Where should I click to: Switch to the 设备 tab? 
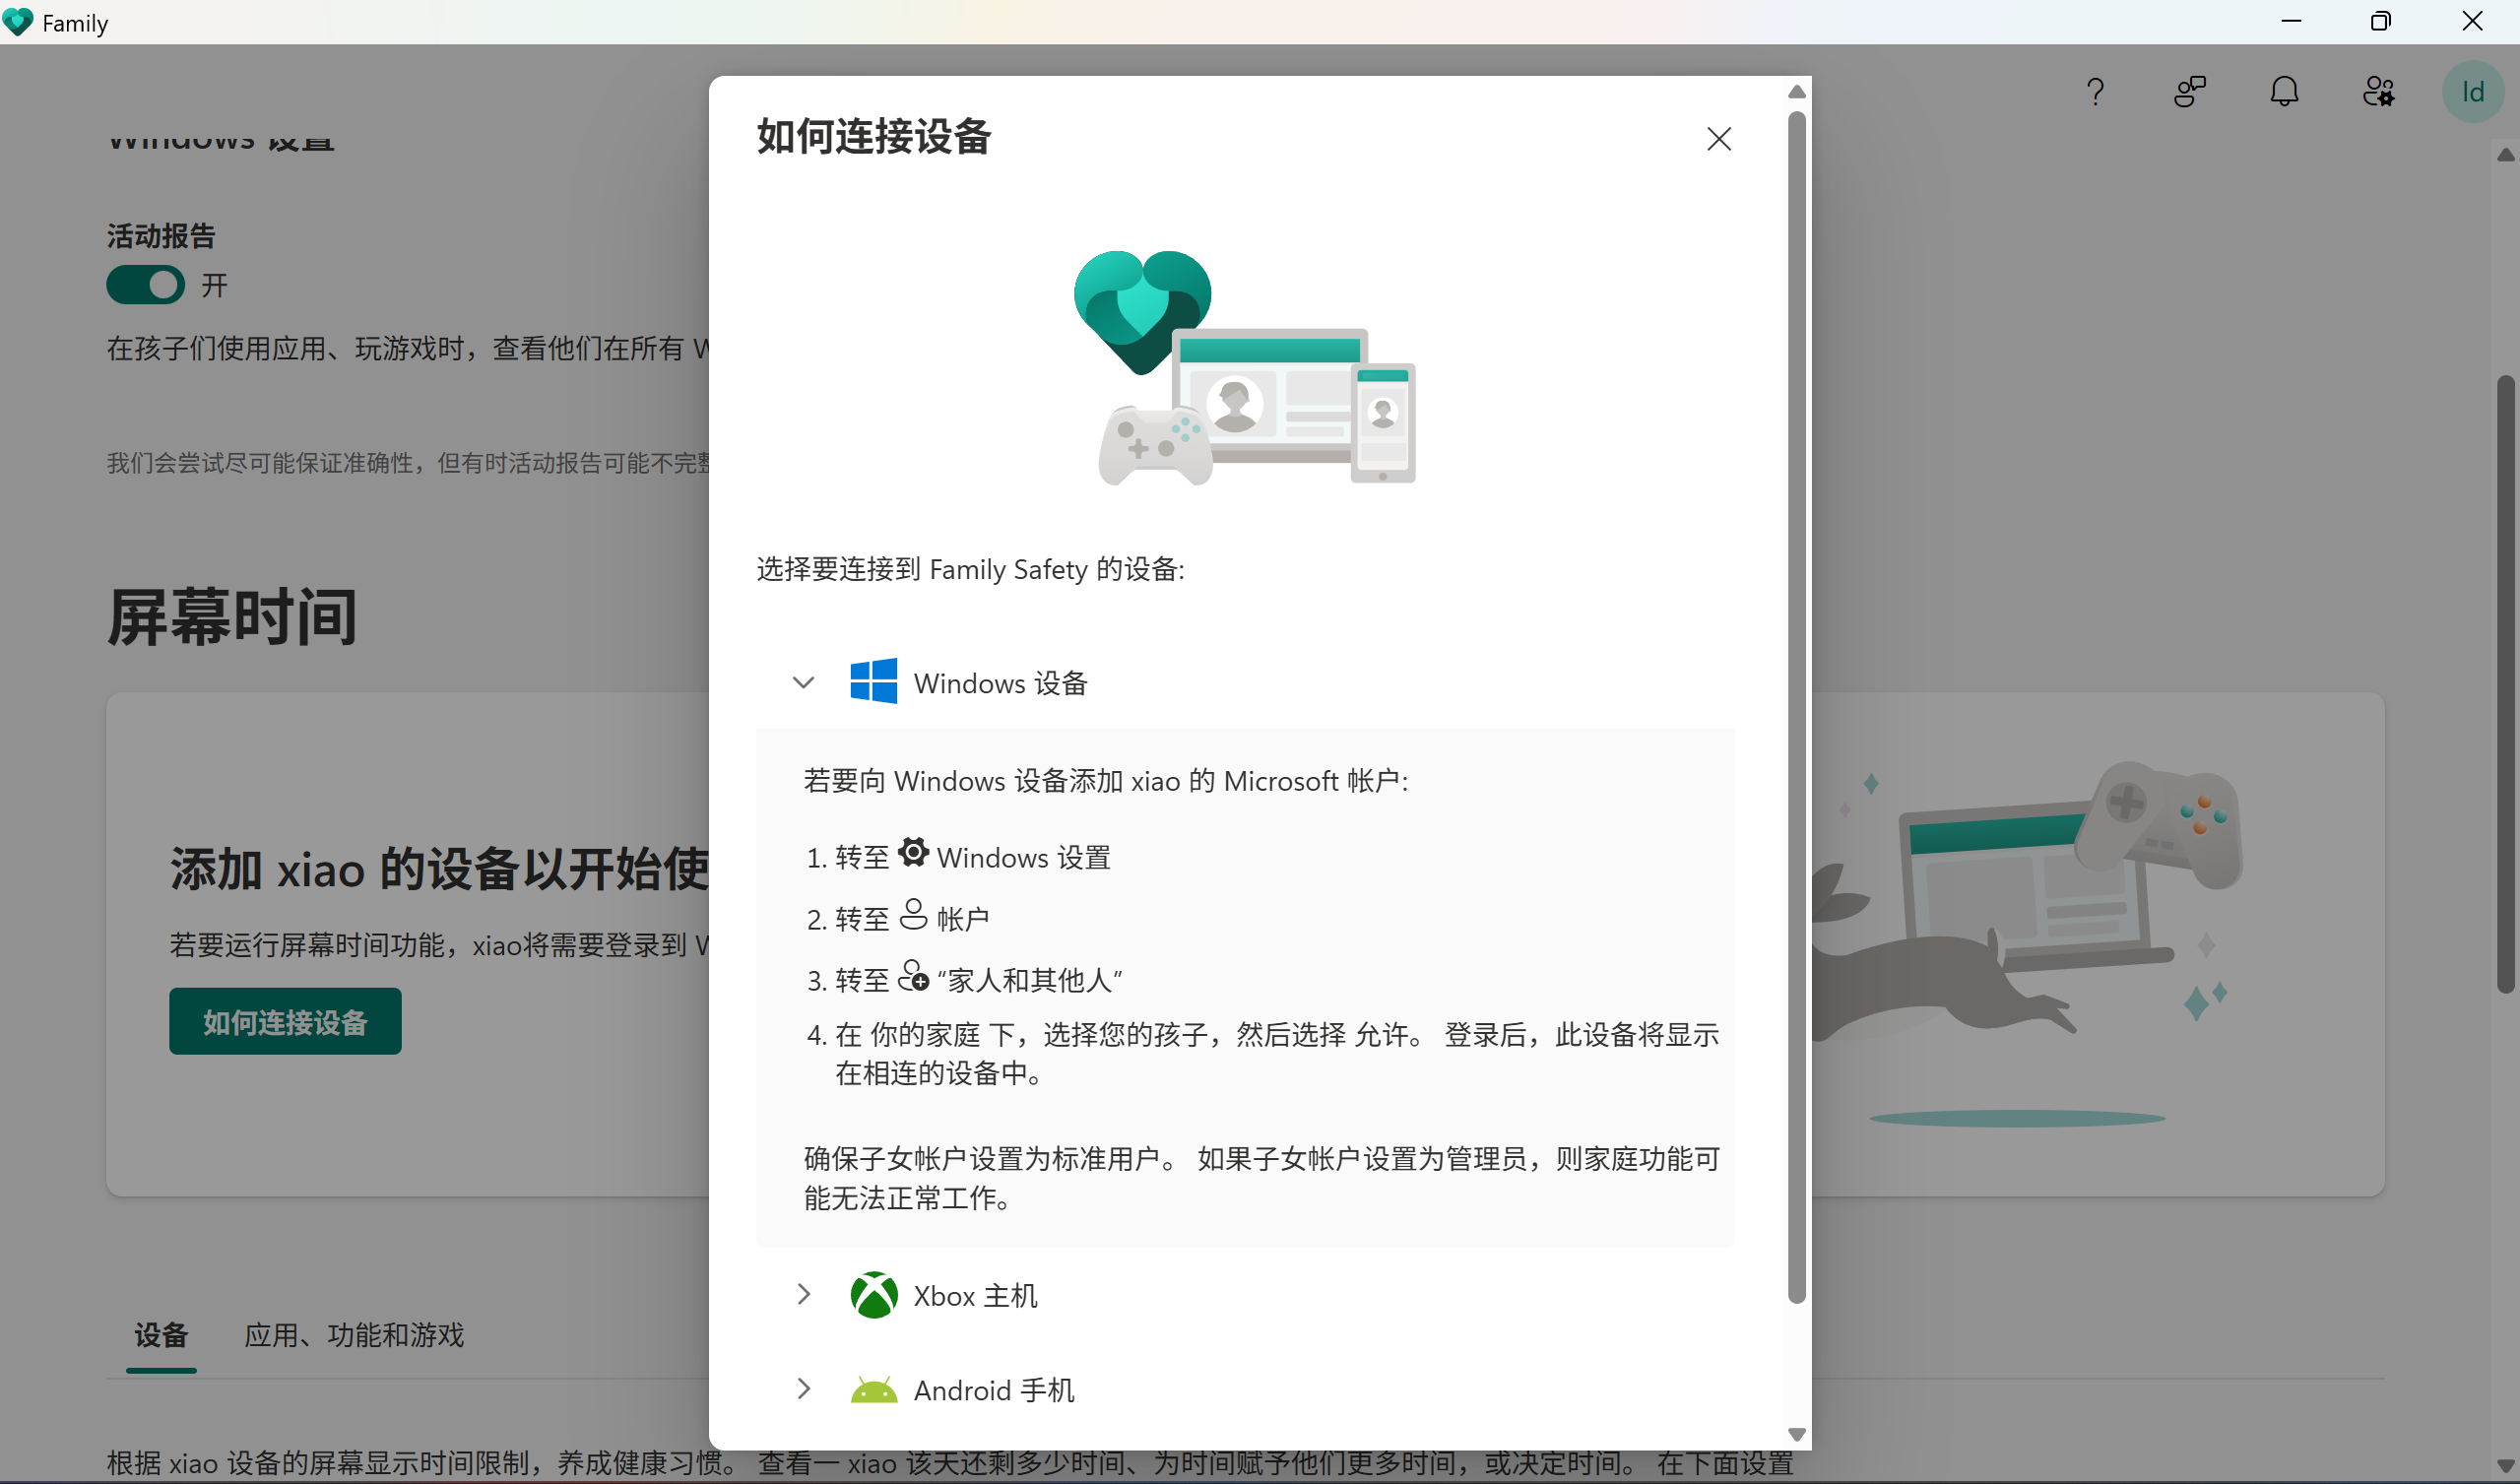(161, 1335)
